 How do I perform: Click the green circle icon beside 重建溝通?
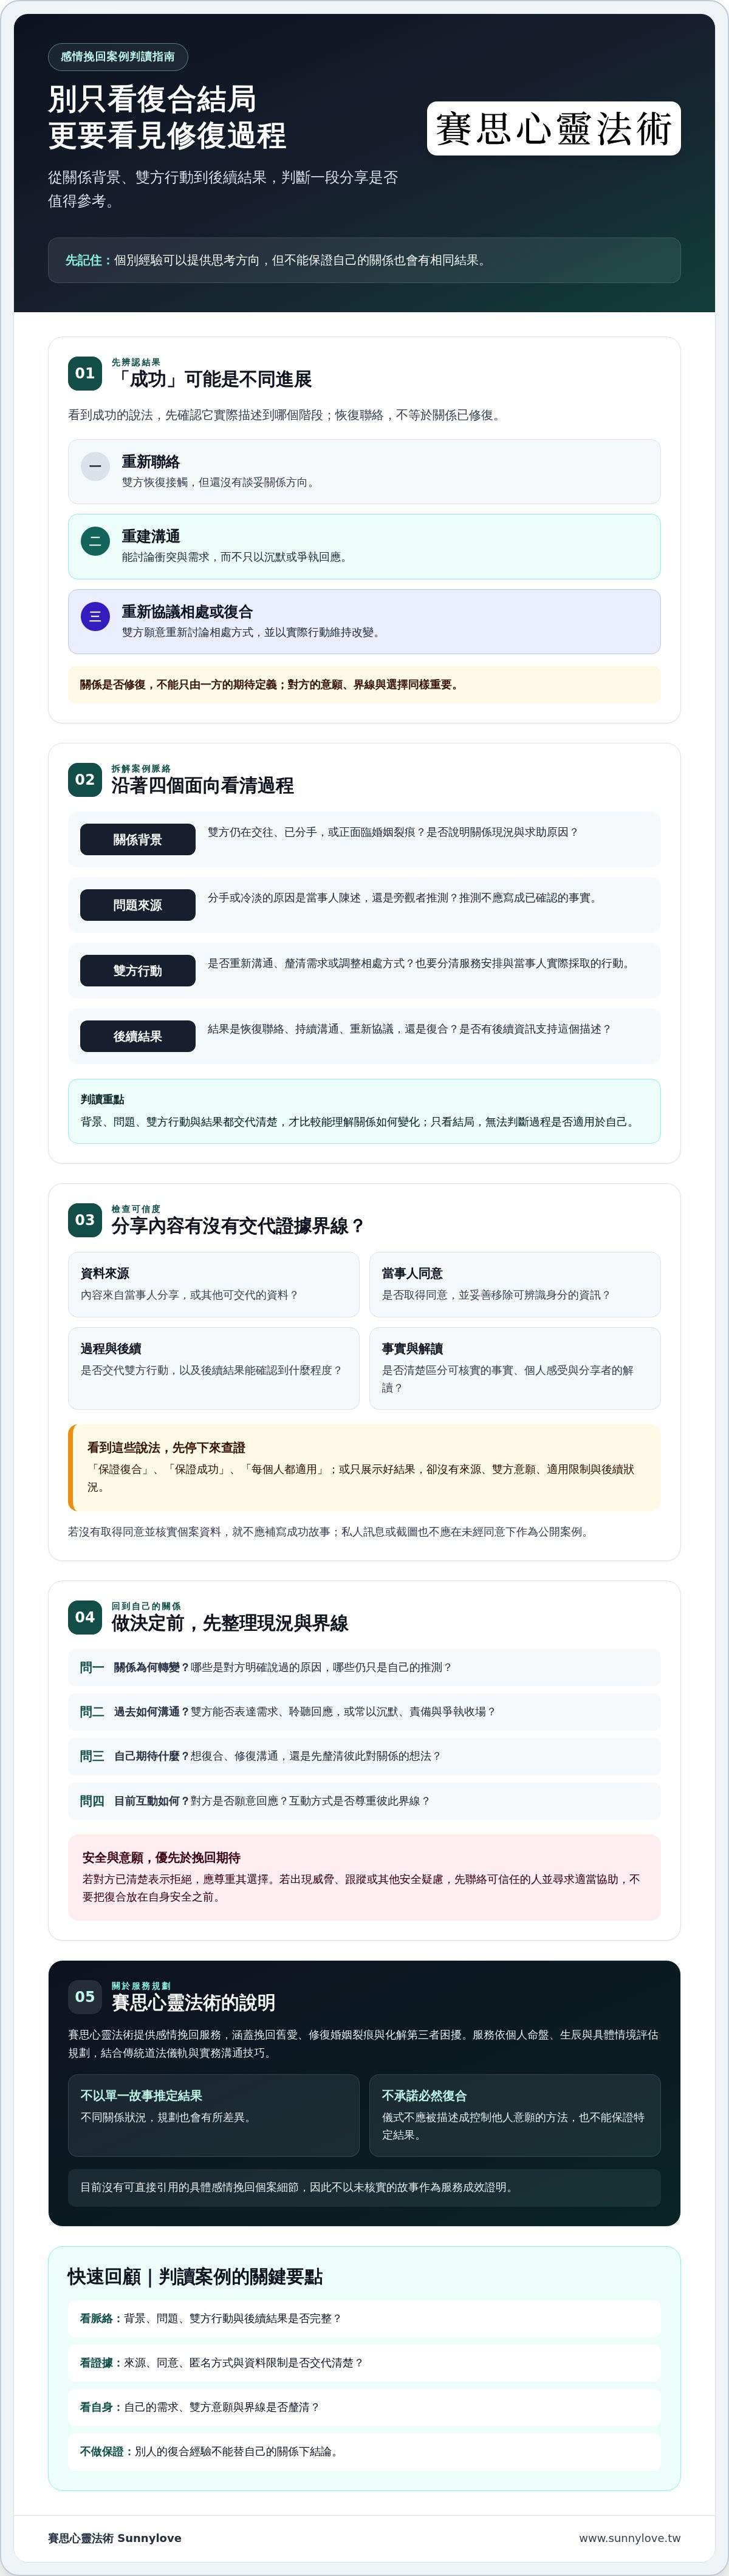pyautogui.click(x=95, y=541)
